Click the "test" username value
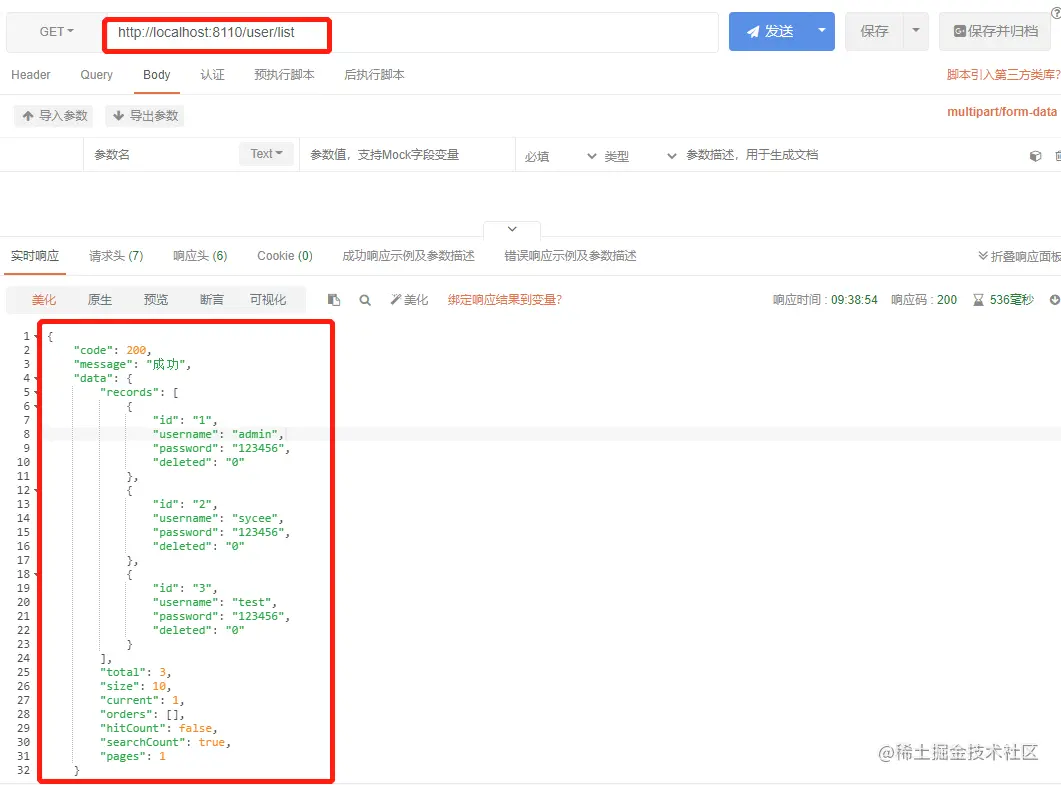The width and height of the screenshot is (1061, 785). [251, 602]
